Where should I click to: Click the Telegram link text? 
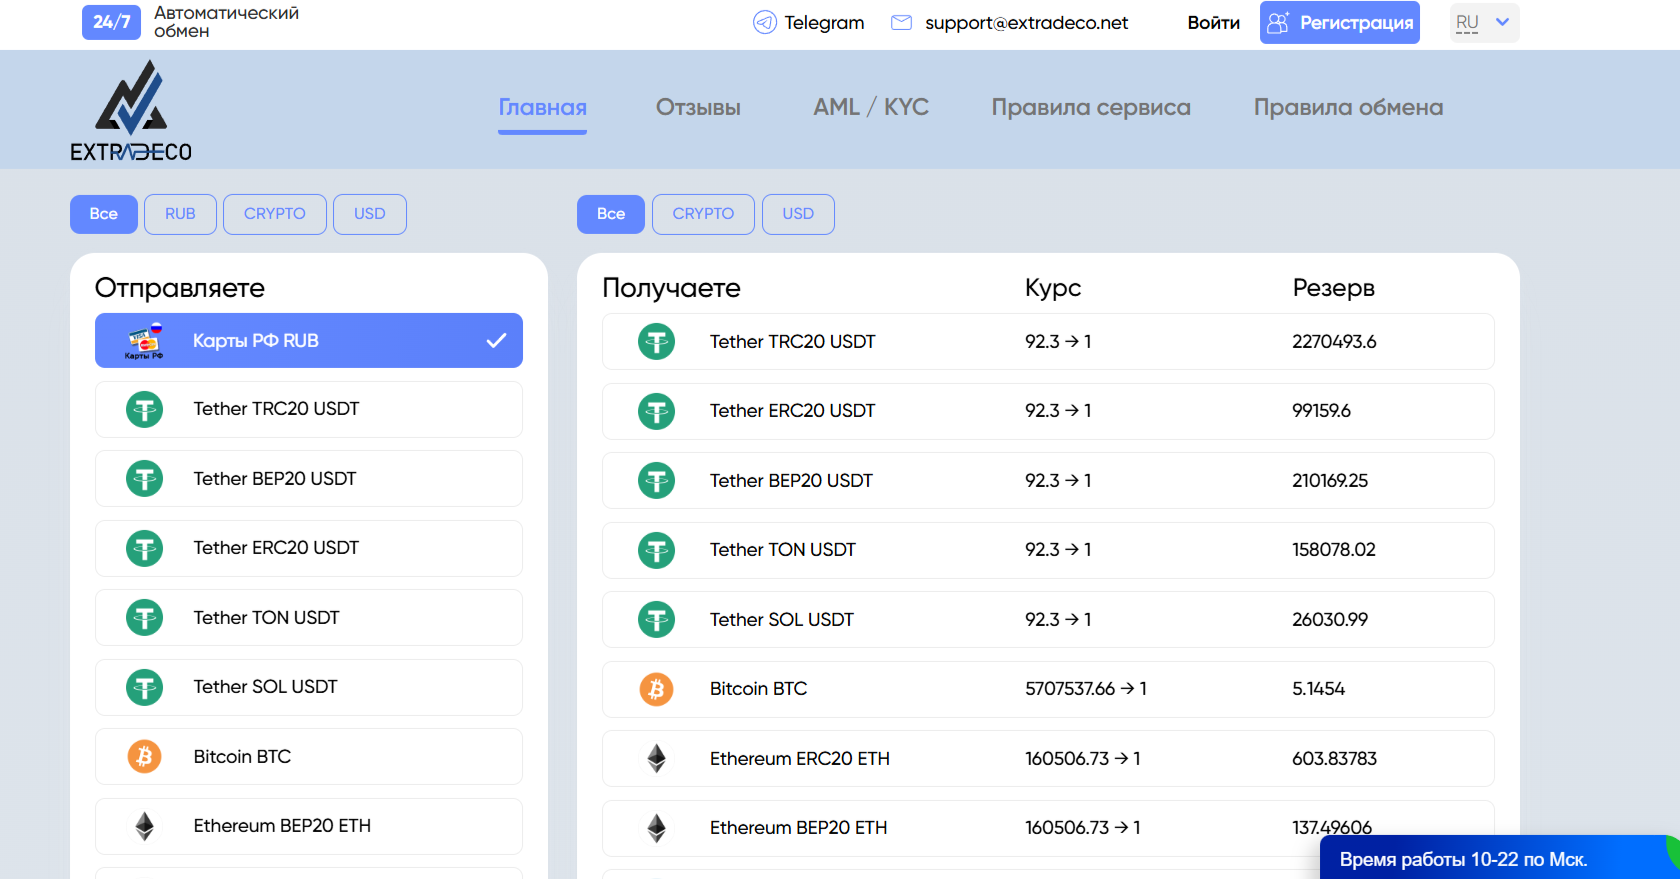pyautogui.click(x=824, y=23)
